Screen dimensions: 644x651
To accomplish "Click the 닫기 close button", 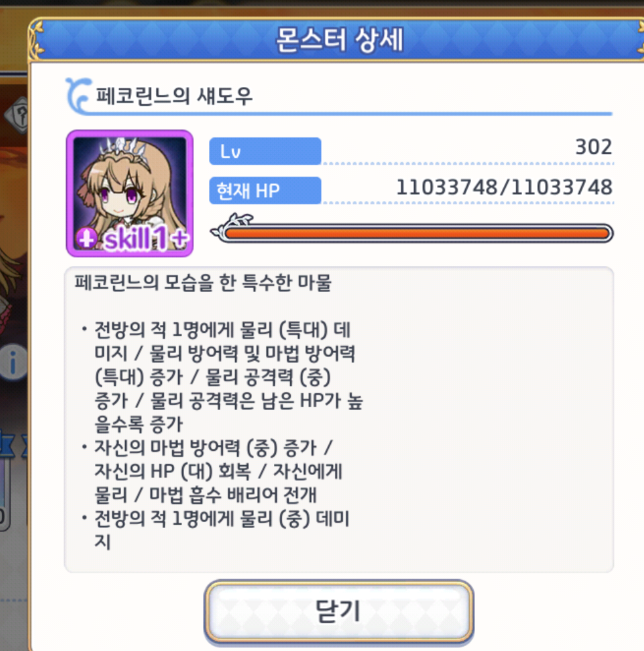I will tap(338, 611).
